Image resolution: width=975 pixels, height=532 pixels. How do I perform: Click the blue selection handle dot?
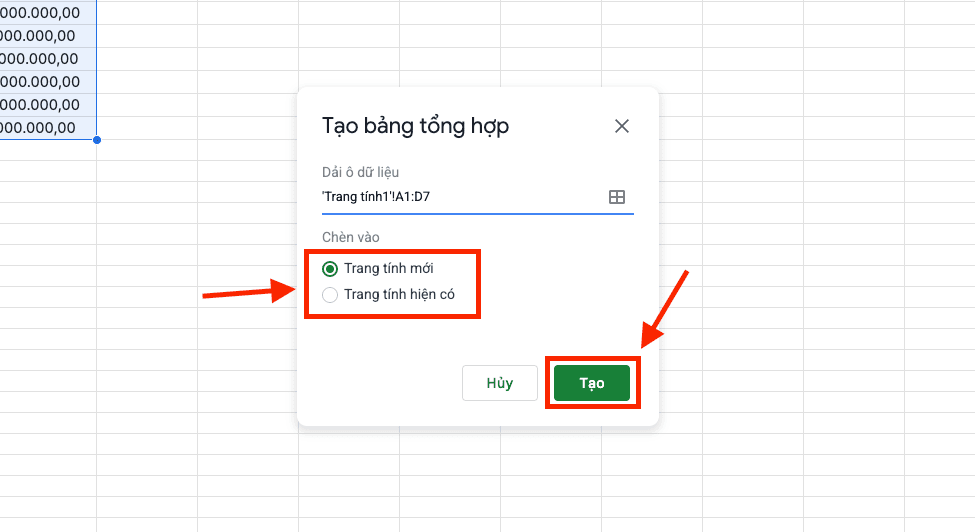click(x=97, y=140)
